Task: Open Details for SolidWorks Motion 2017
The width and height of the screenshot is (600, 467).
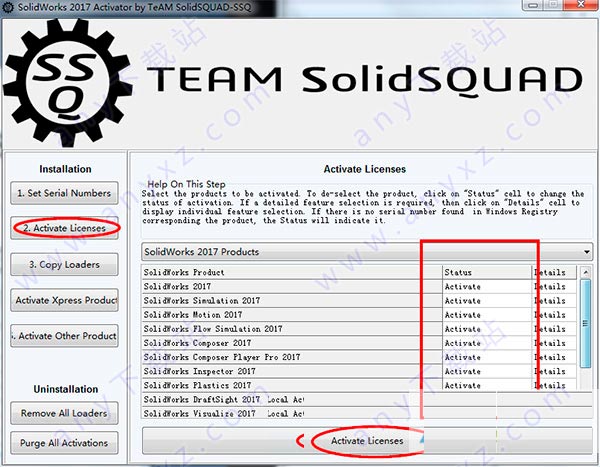Action: 554,315
